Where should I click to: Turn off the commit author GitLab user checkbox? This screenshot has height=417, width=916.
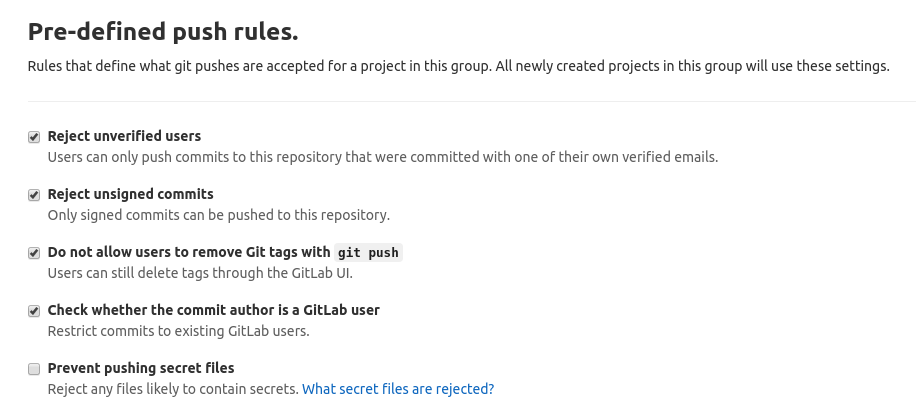tap(34, 311)
